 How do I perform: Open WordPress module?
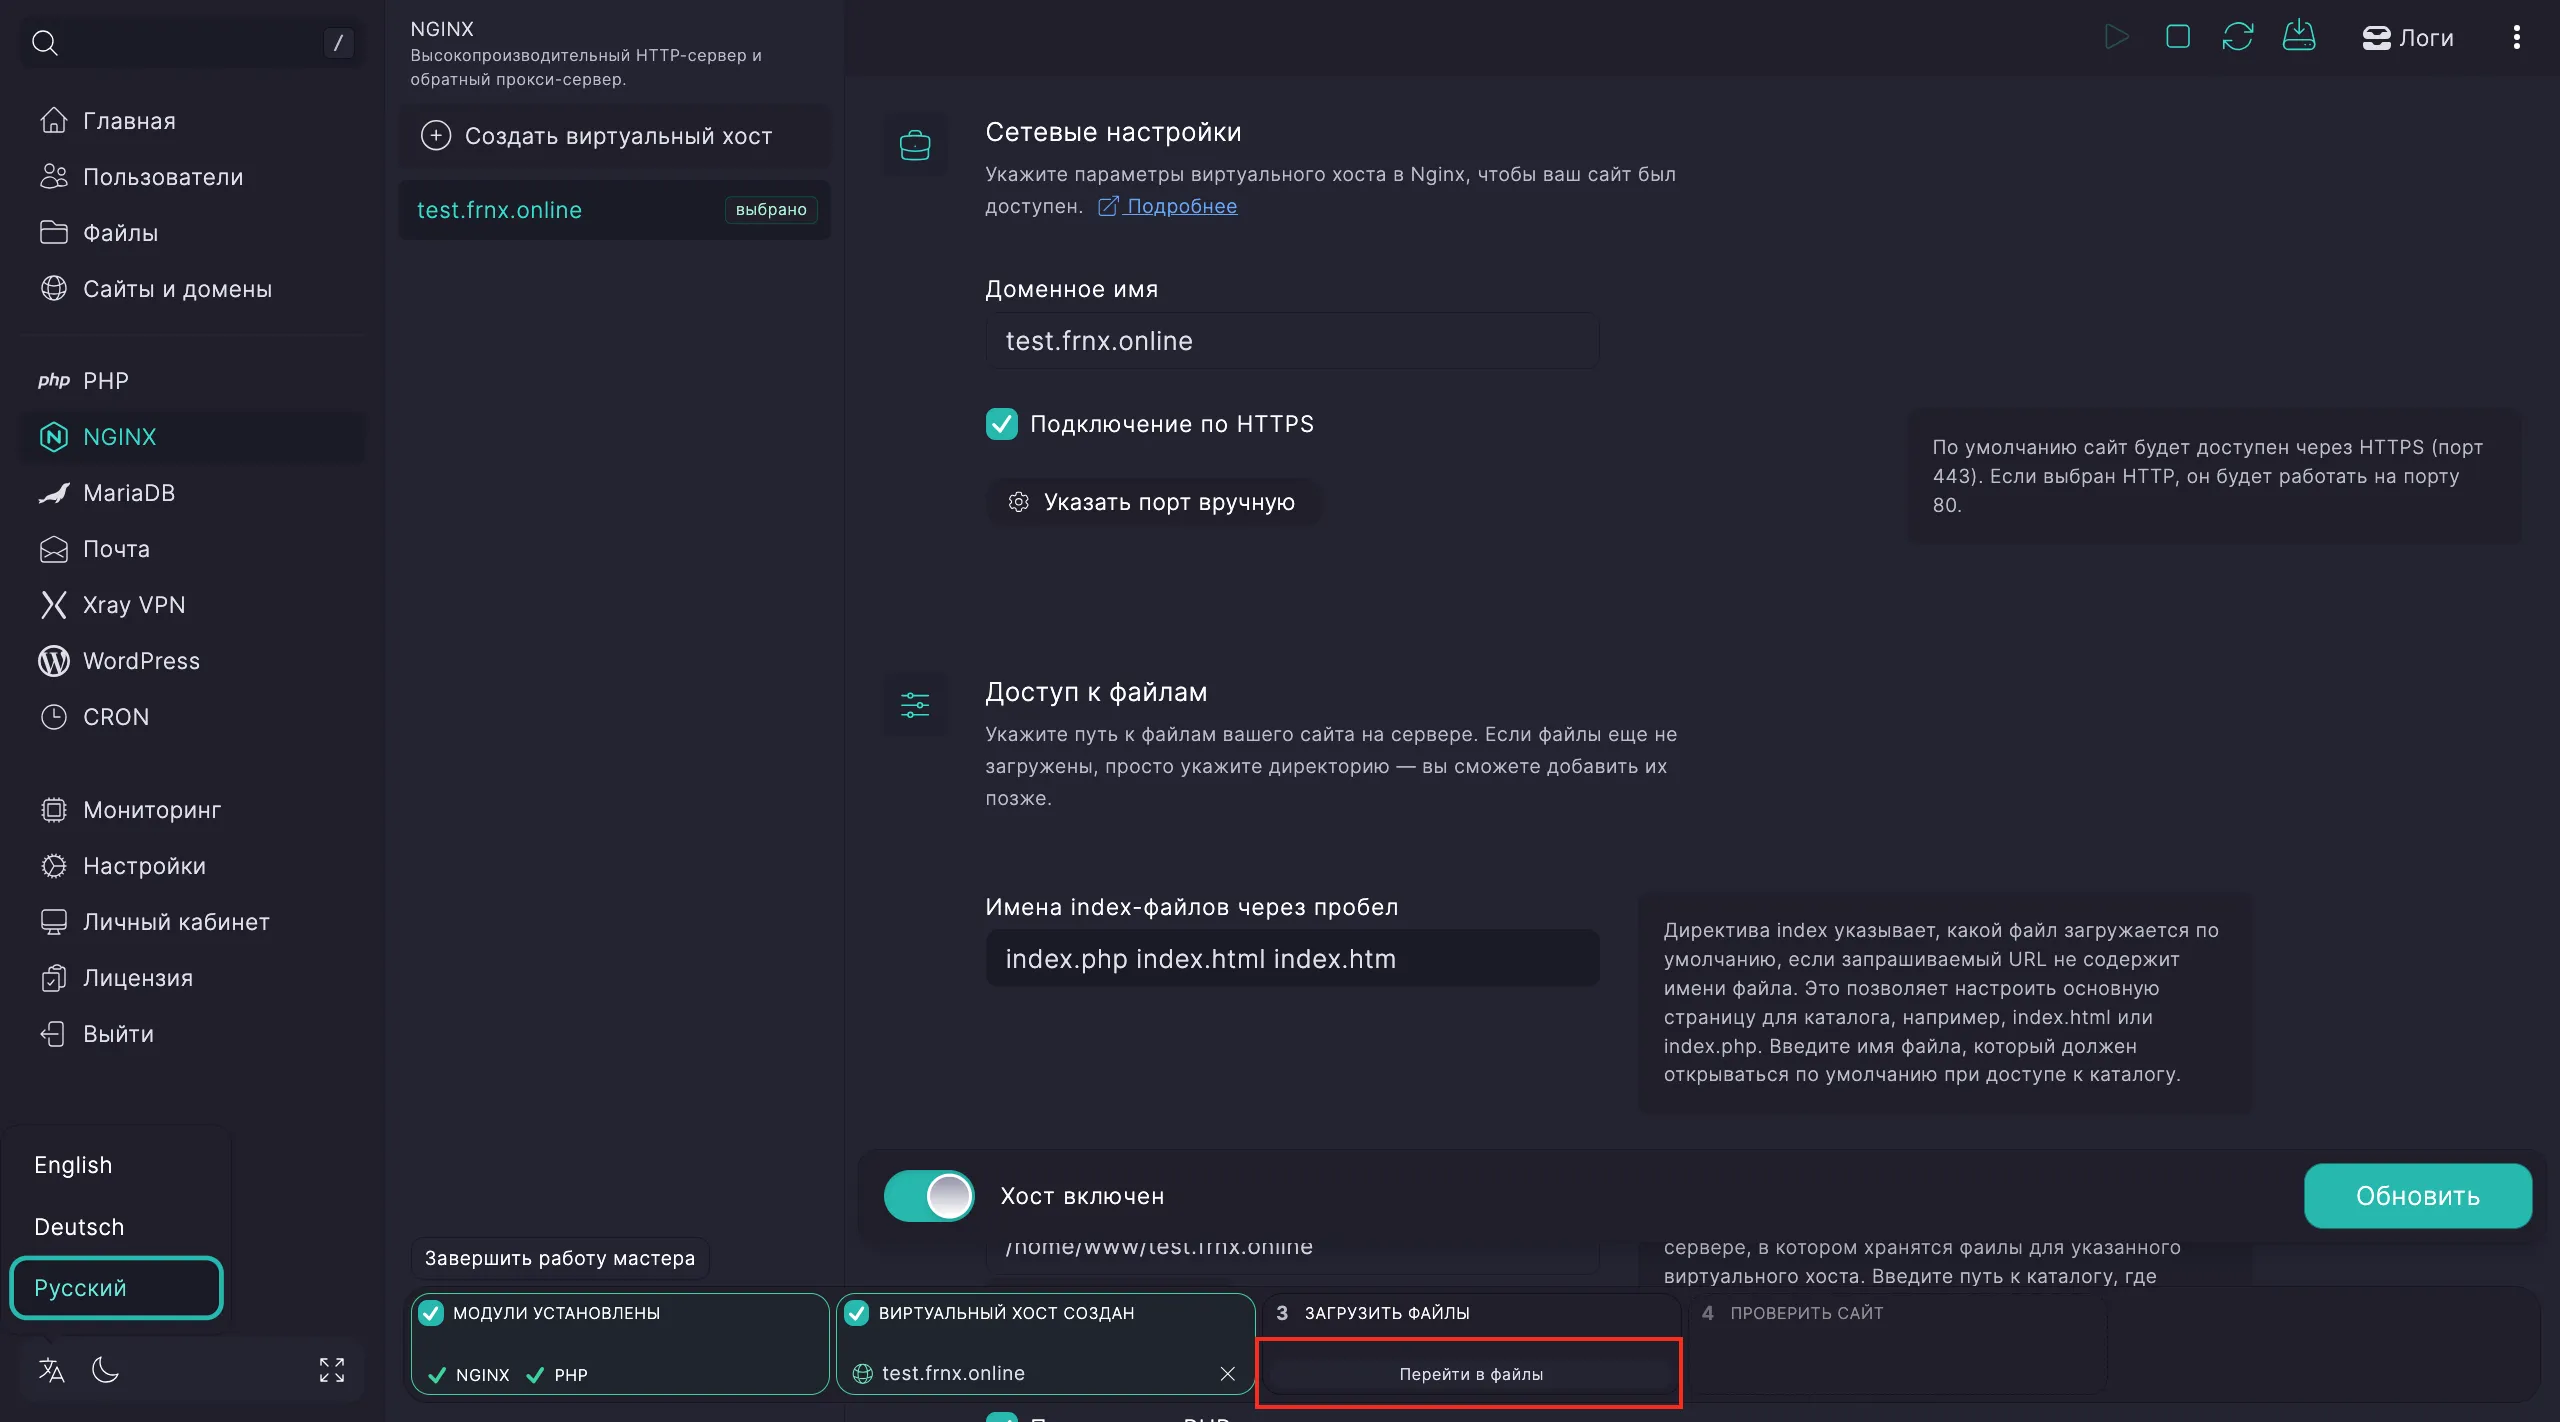(x=194, y=661)
